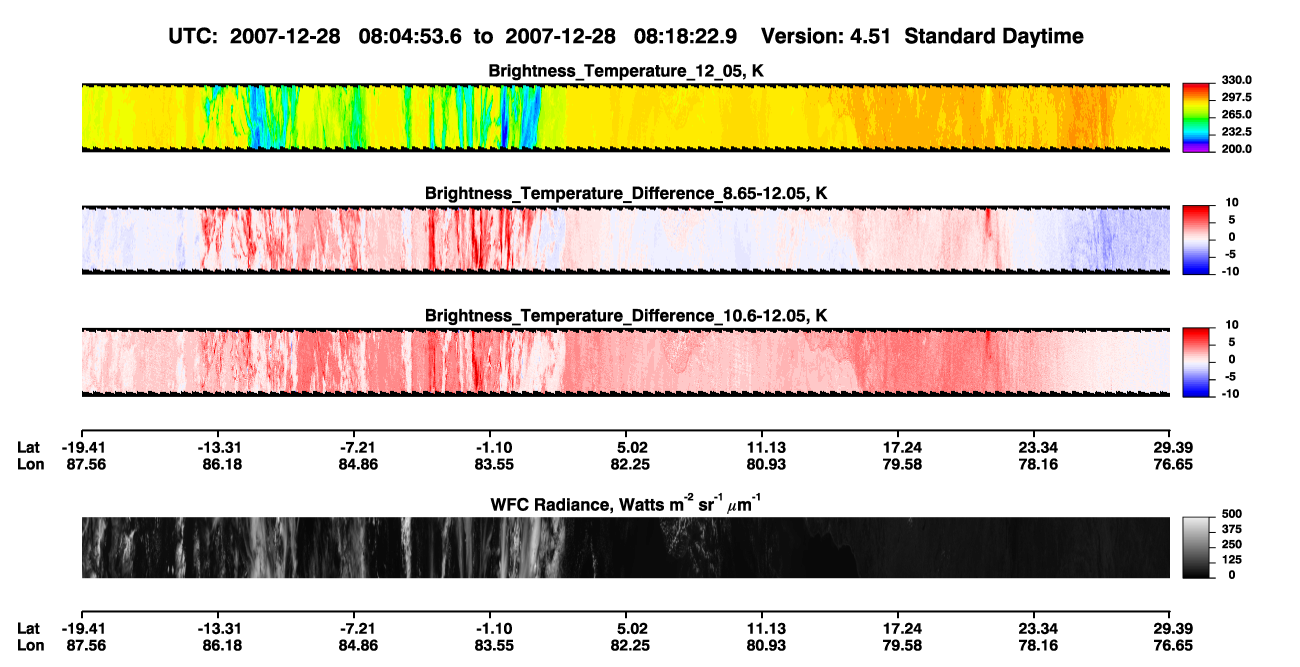Click latitude -13.31 below the 10.6-12.05 panel
The height and width of the screenshot is (667, 1300).
pyautogui.click(x=218, y=447)
